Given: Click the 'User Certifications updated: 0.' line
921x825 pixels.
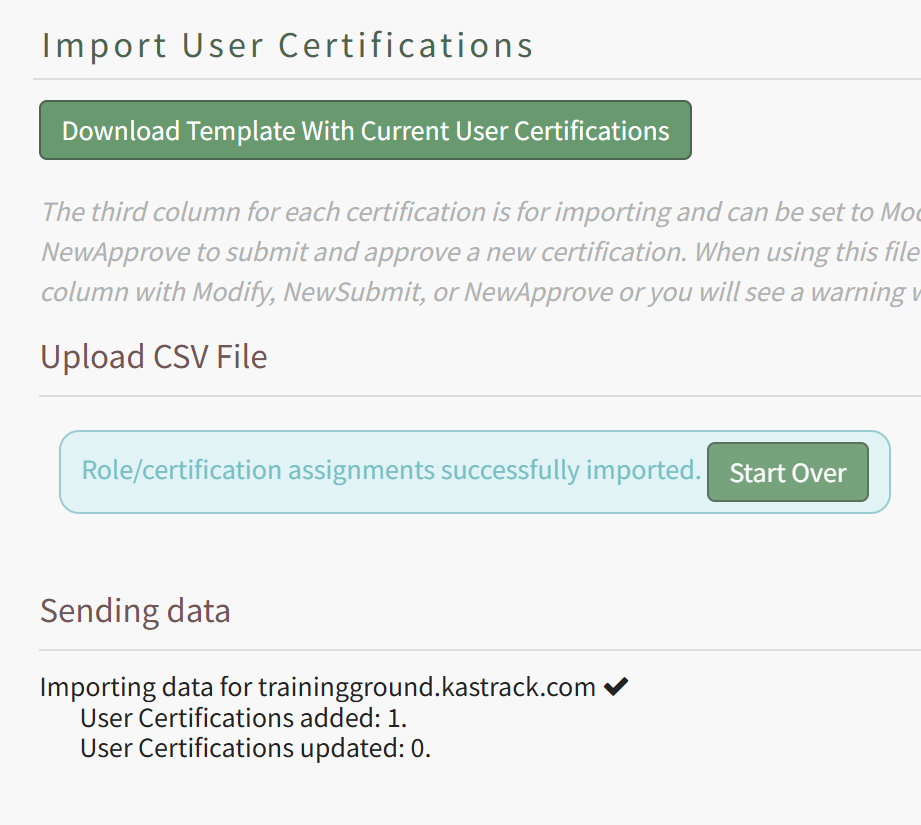Looking at the screenshot, I should [x=256, y=748].
